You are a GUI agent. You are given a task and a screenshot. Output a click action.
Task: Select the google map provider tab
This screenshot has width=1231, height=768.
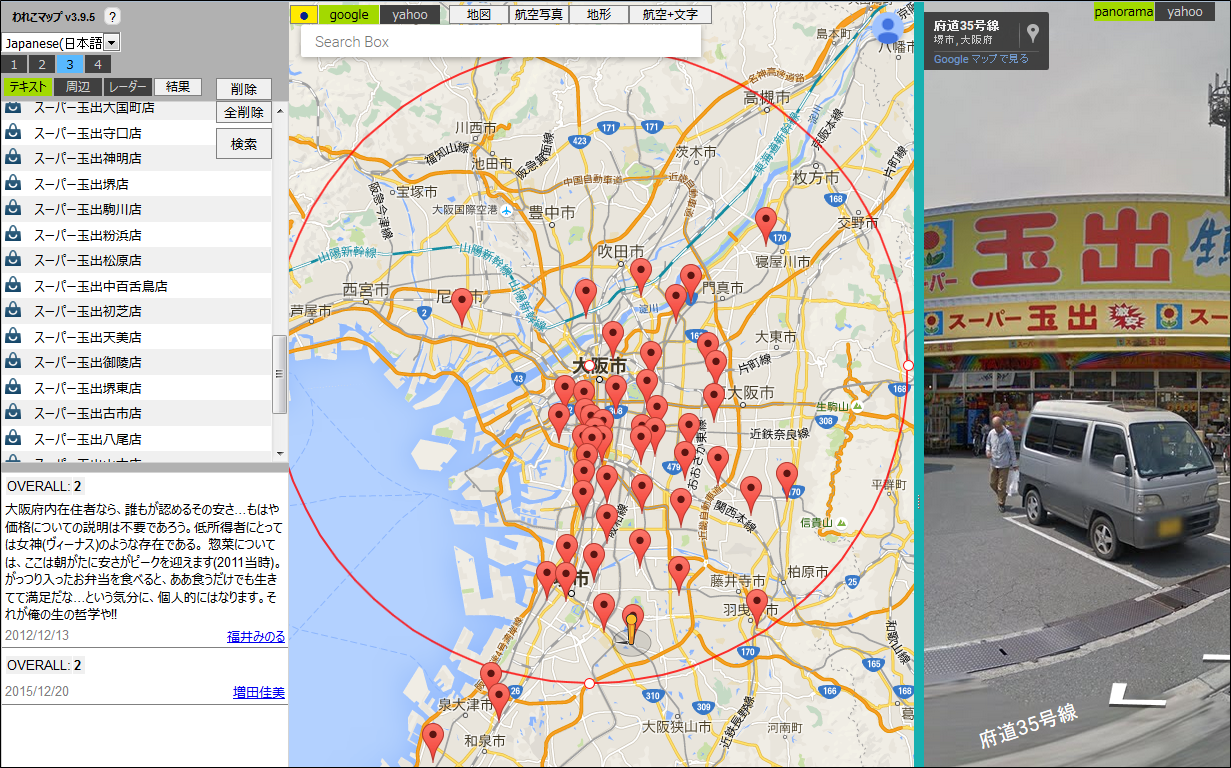[350, 14]
